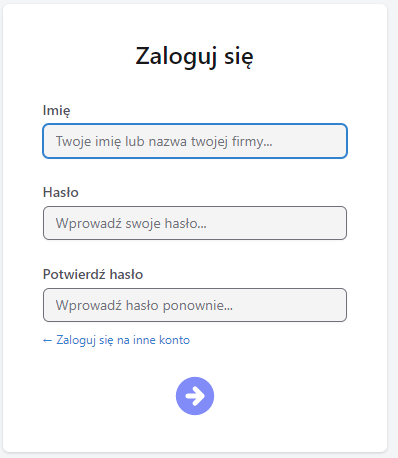Click the placeholder Twoje imię lub nazwa twojej firmy
The image size is (398, 458).
(x=164, y=141)
